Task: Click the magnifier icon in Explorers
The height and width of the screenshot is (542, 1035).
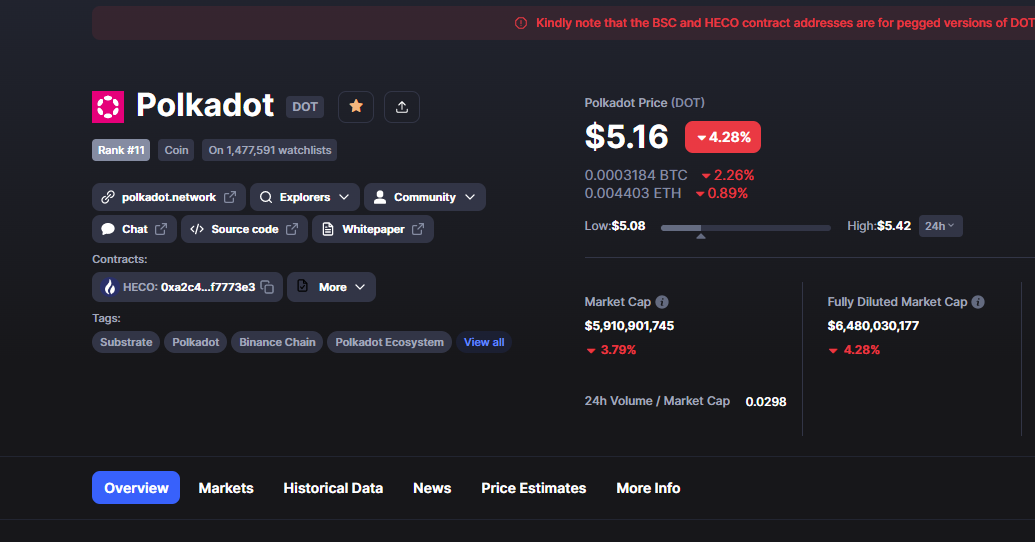Action: click(x=265, y=197)
